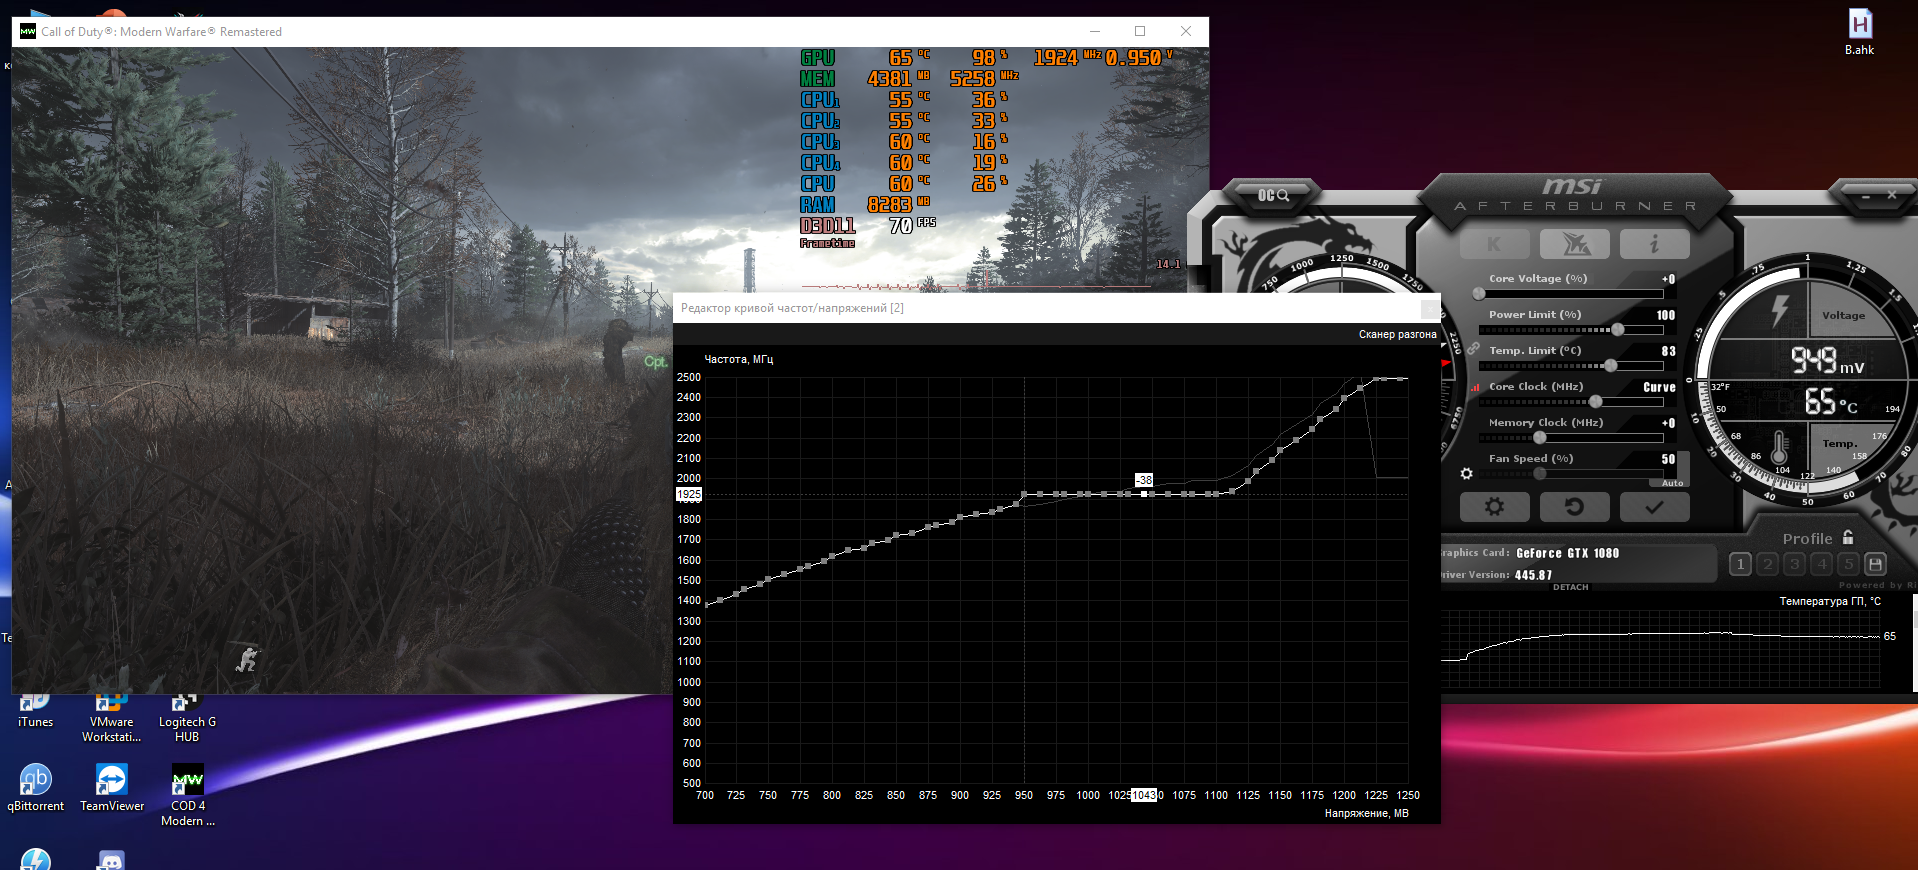The image size is (1918, 870).
Task: Select profile slot 3
Action: 1794,564
